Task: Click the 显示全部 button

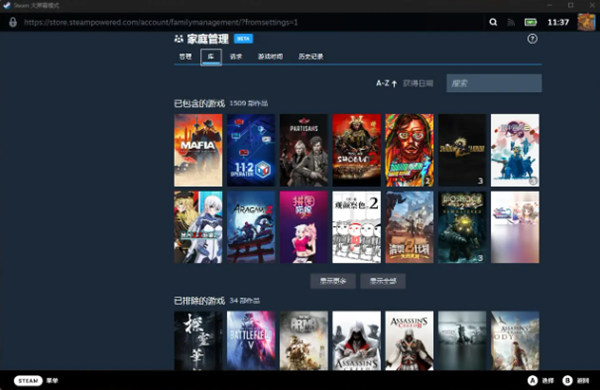Action: point(383,281)
